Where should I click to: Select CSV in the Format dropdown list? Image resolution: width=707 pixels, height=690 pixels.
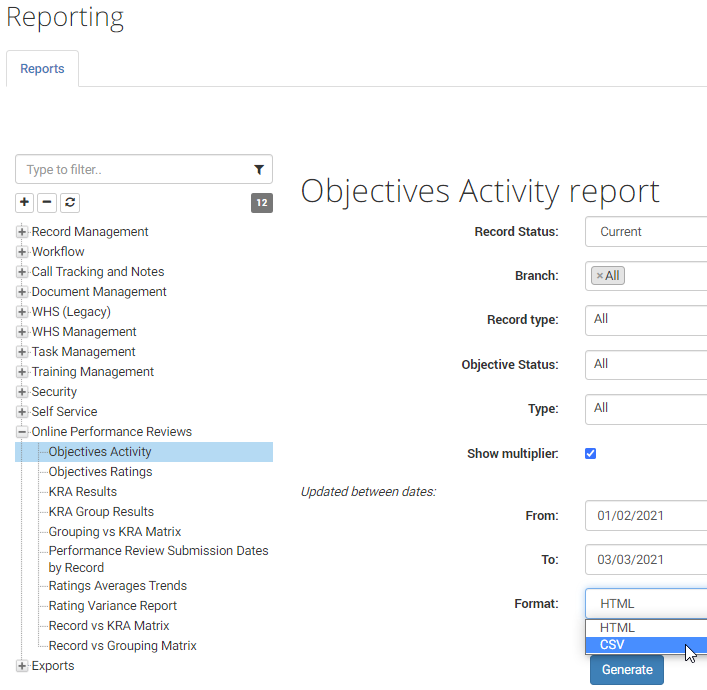[x=646, y=645]
